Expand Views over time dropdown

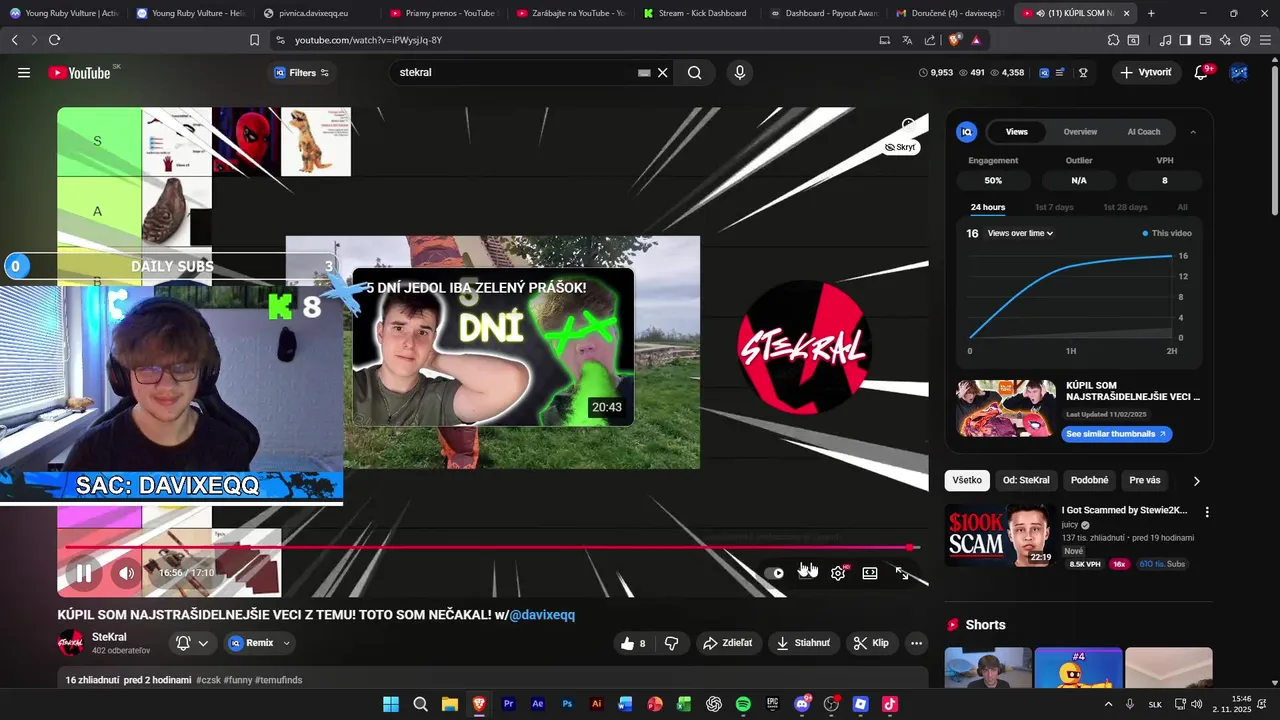1020,233
